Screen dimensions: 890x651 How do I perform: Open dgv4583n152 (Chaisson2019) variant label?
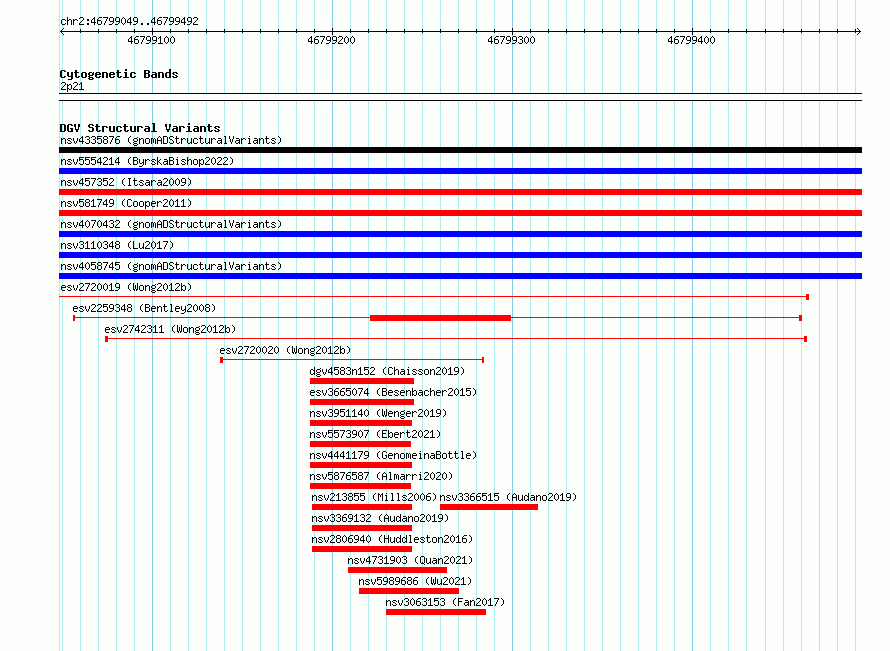pyautogui.click(x=387, y=371)
